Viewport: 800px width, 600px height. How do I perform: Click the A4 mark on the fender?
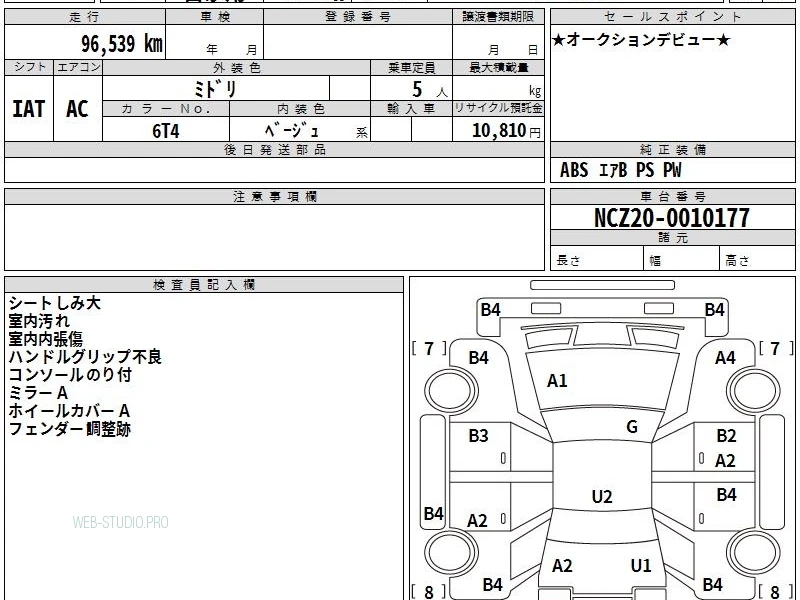(x=725, y=358)
